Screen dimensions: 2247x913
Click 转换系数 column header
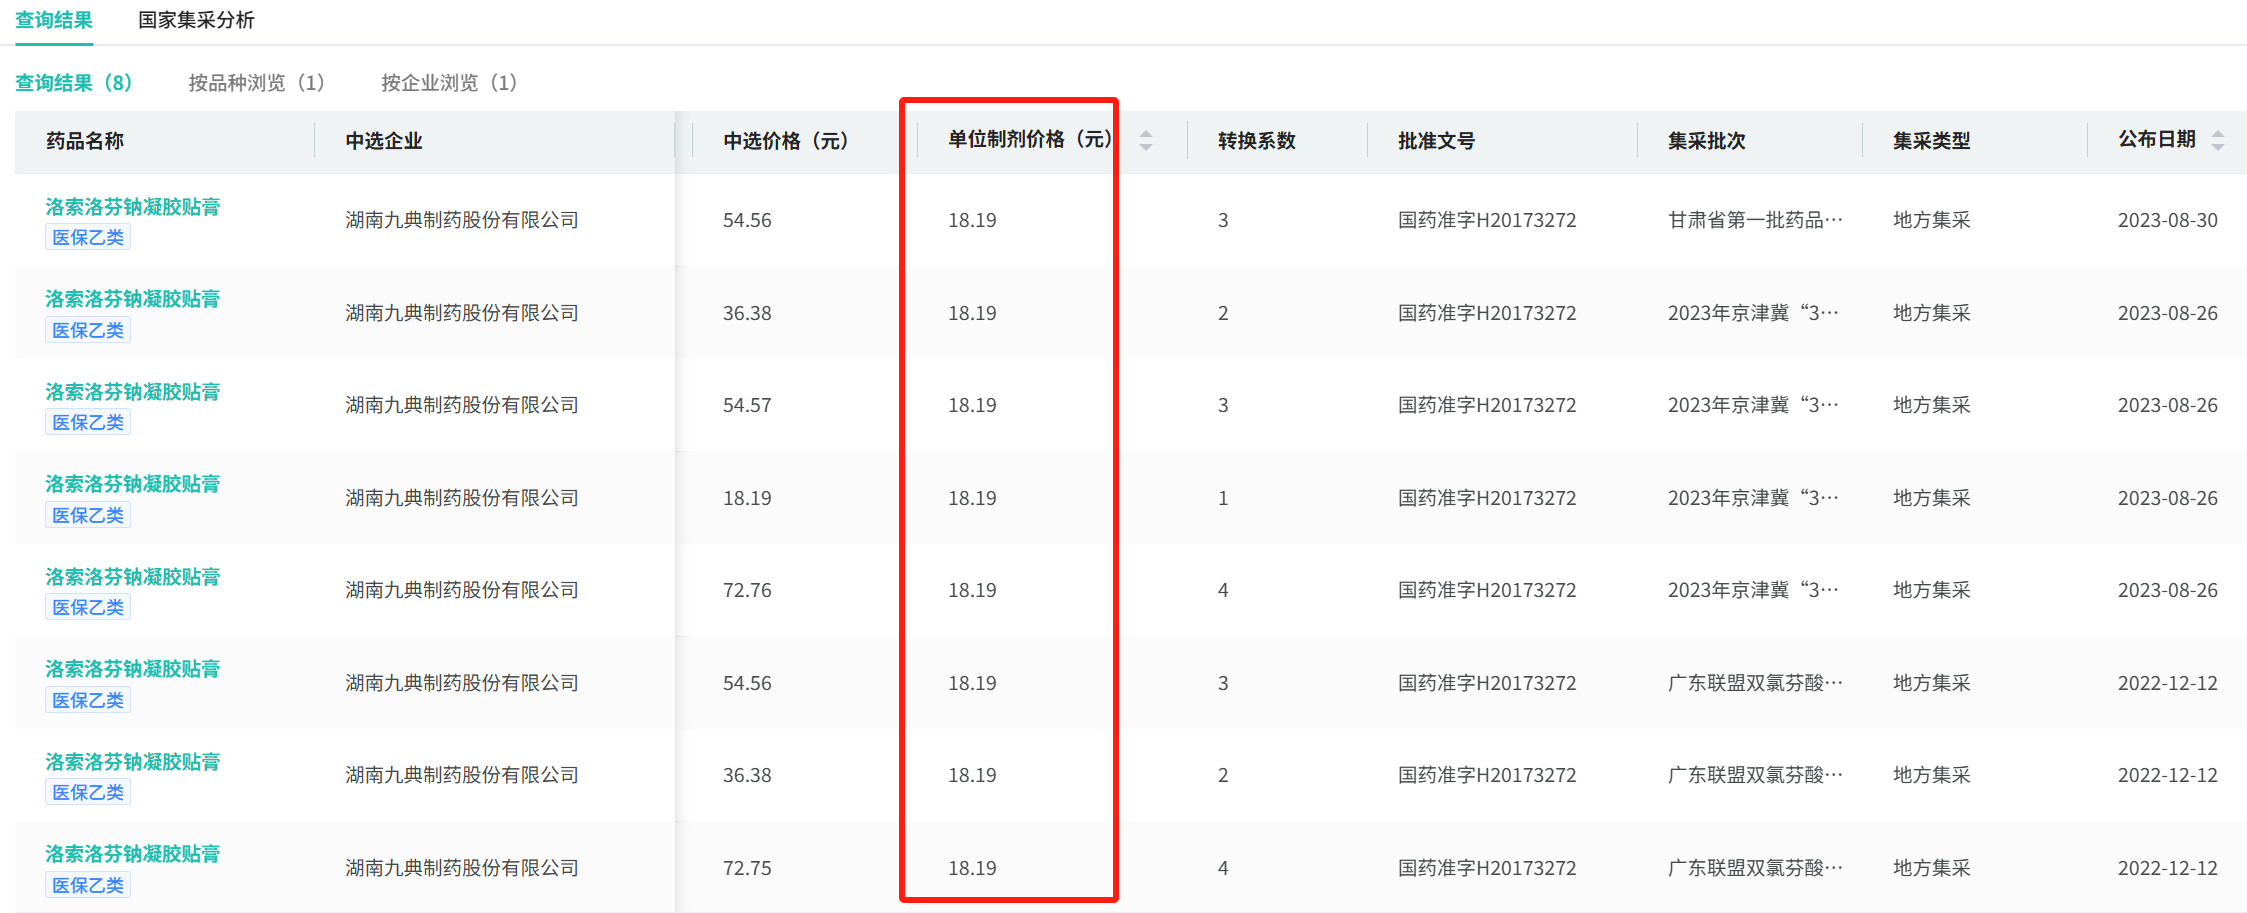pyautogui.click(x=1257, y=141)
